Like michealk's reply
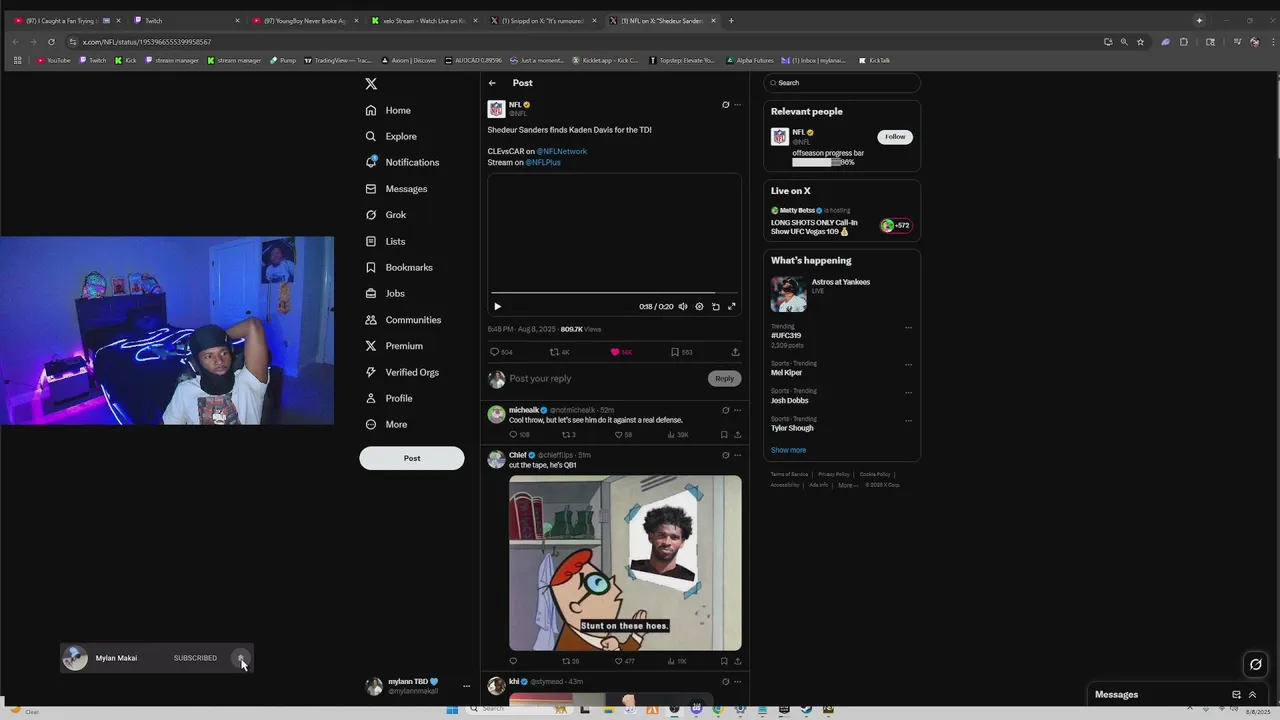 [623, 435]
